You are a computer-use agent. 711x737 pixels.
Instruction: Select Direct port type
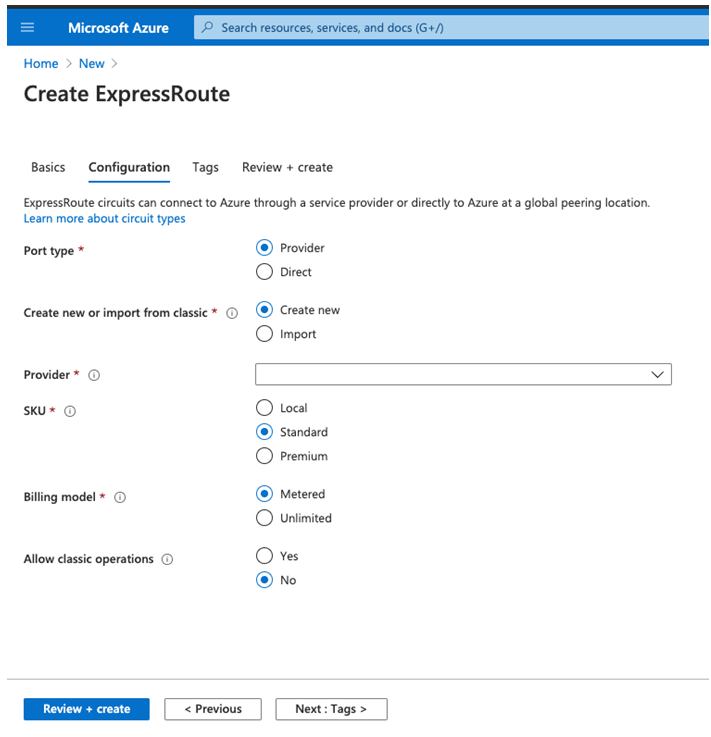pyautogui.click(x=264, y=272)
